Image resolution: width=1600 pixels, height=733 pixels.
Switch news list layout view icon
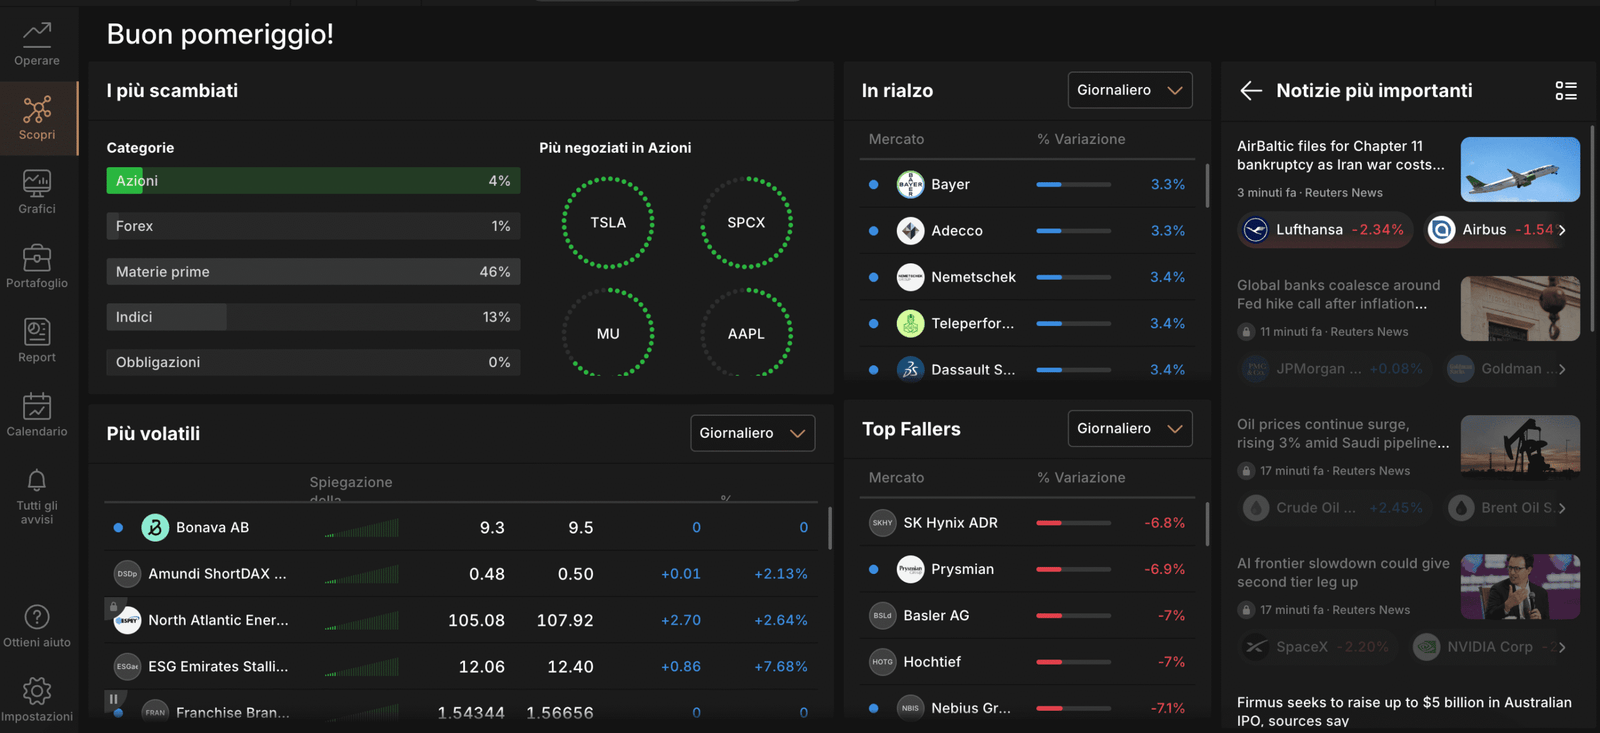coord(1566,91)
